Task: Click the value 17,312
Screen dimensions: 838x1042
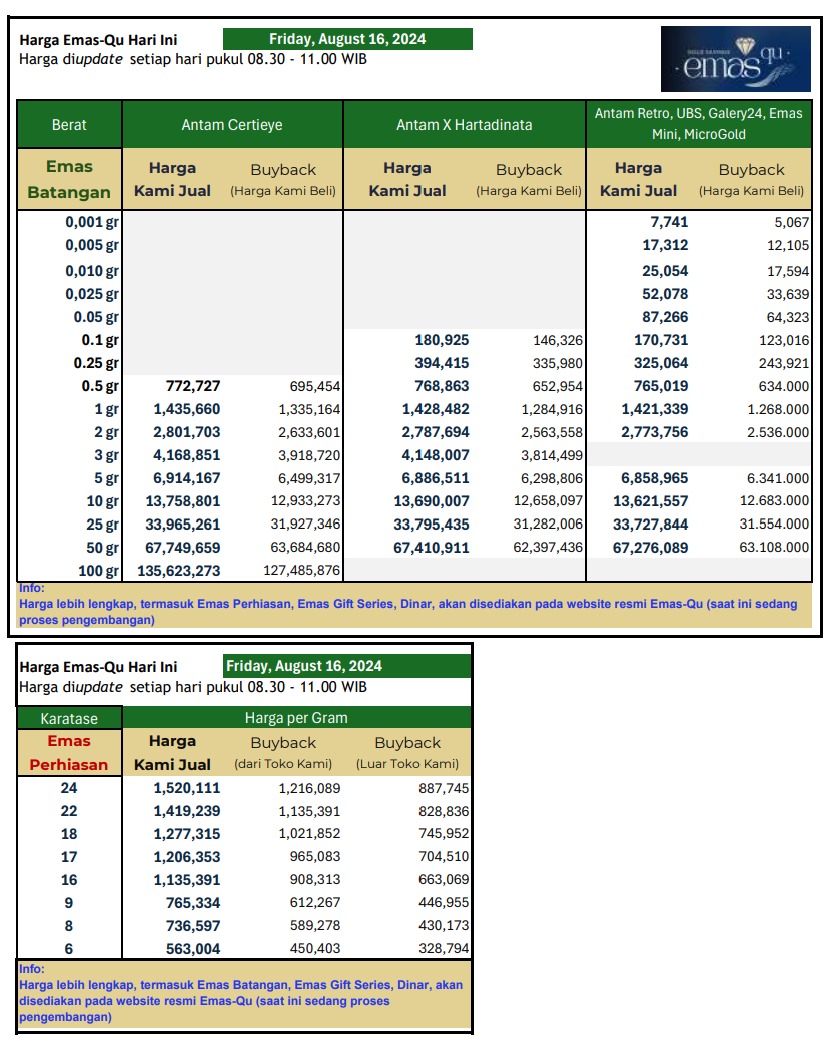Action: click(665, 245)
